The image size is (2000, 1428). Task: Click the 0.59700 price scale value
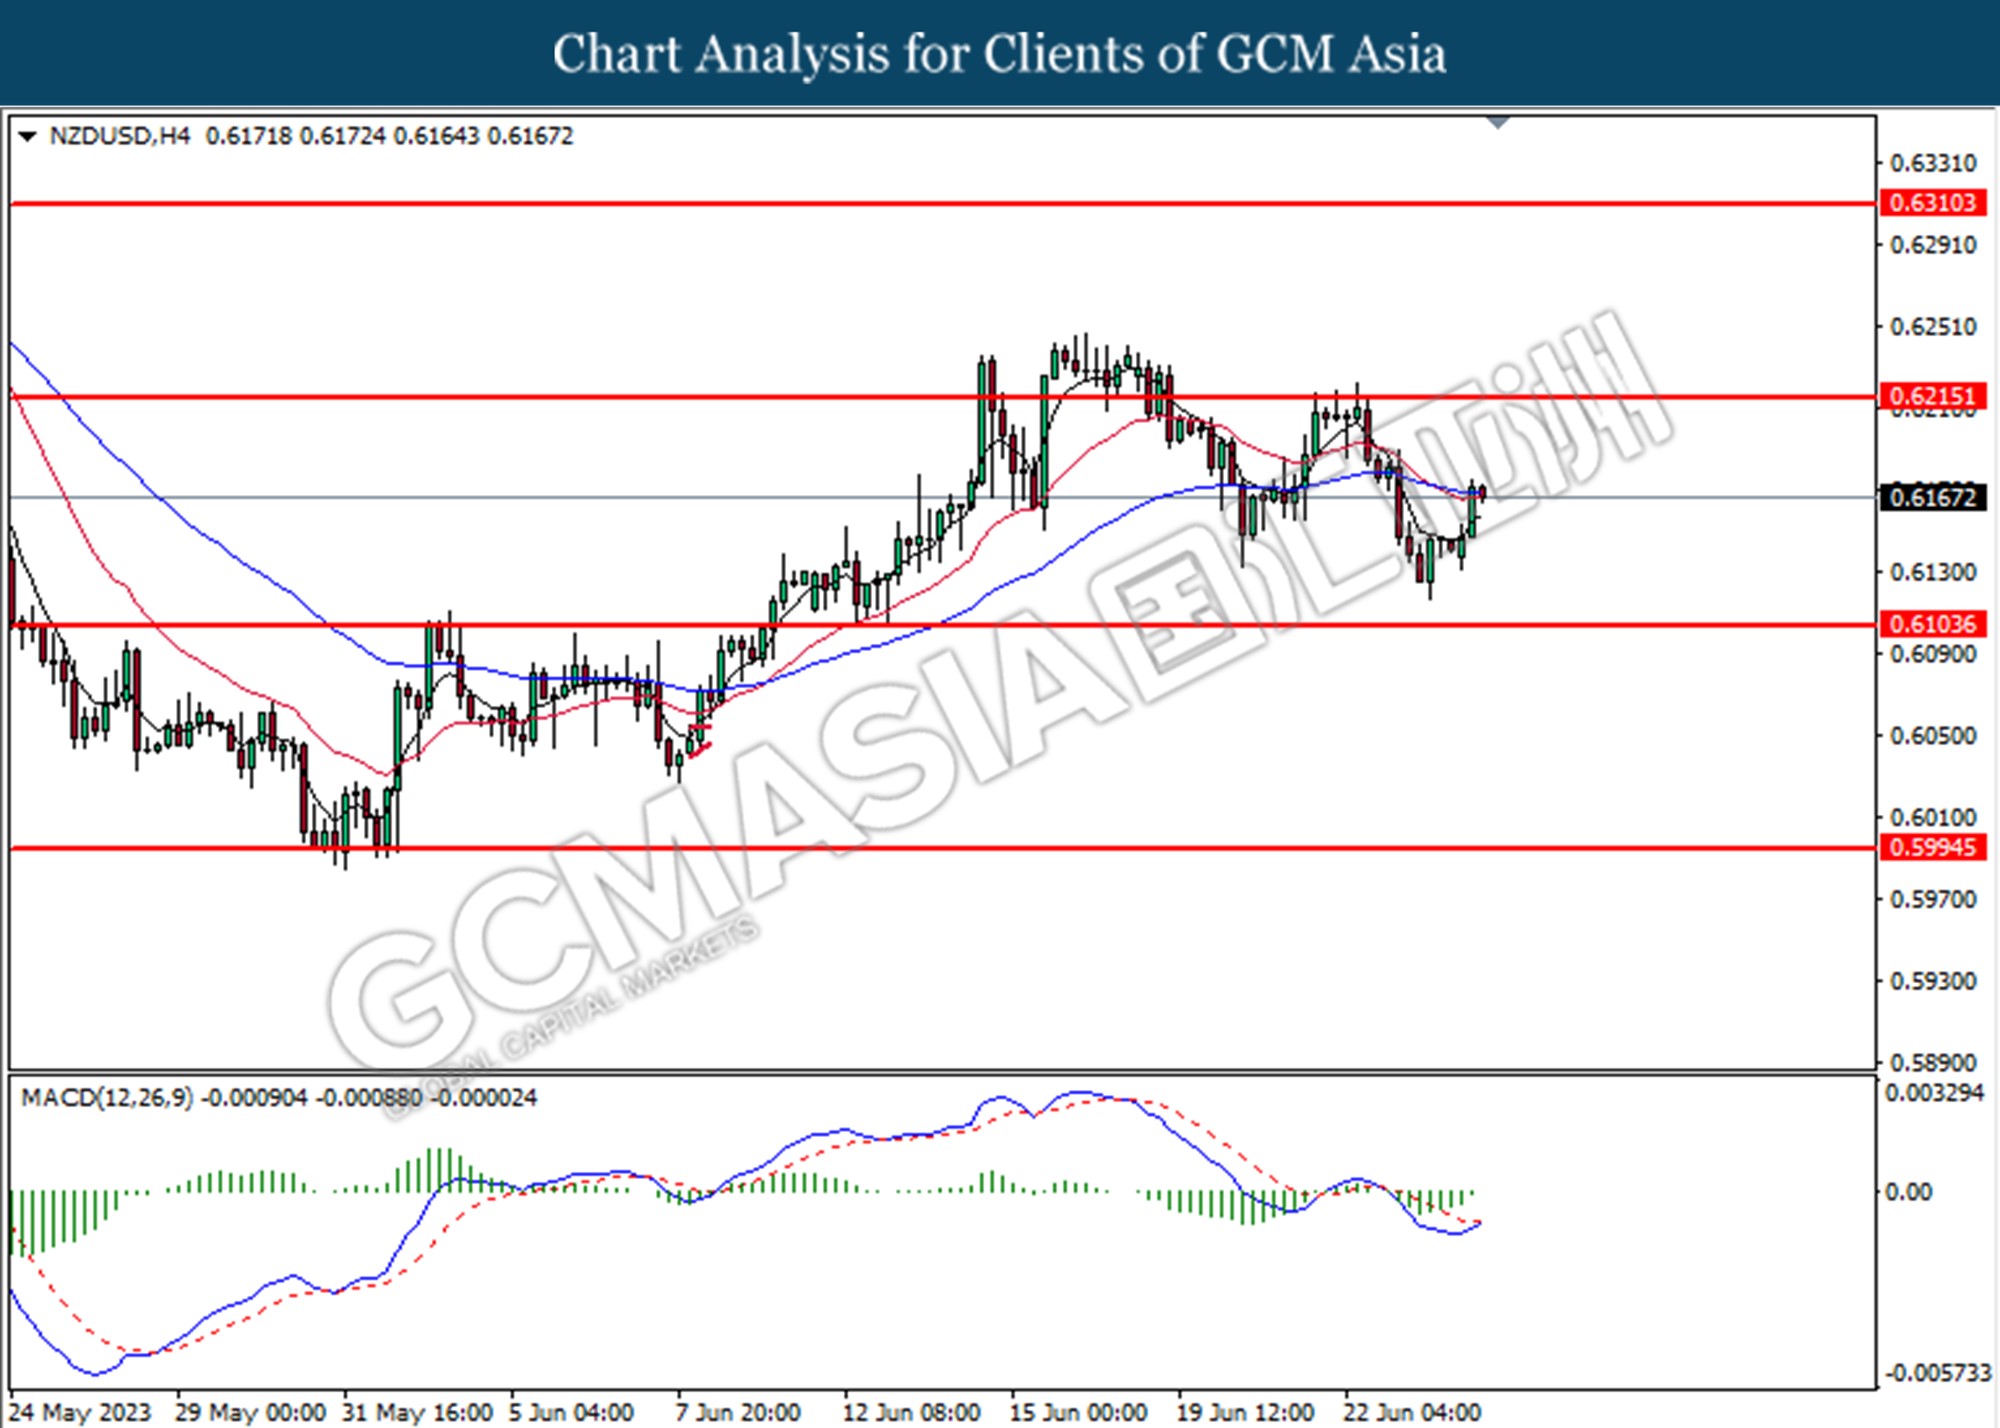click(x=1933, y=900)
